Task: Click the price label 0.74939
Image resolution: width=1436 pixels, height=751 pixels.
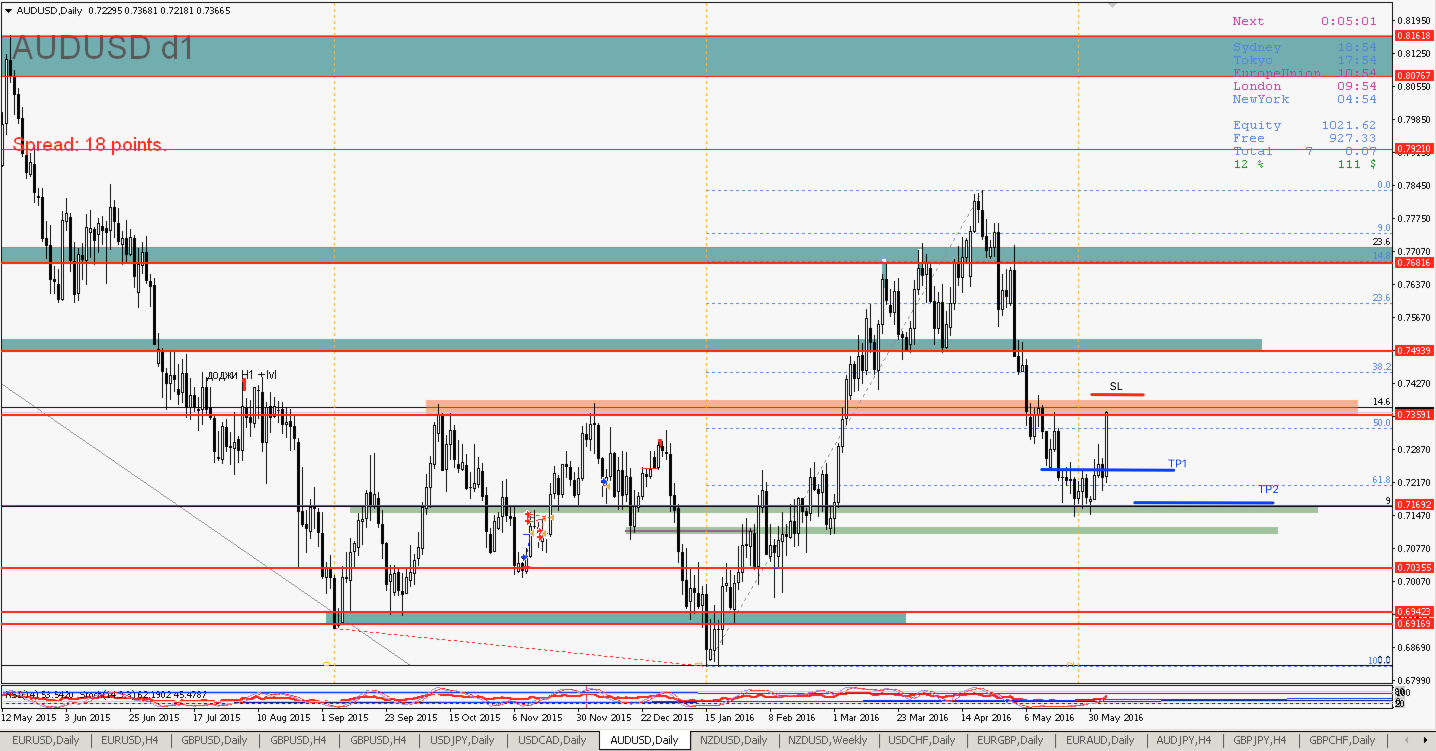Action: click(1416, 350)
